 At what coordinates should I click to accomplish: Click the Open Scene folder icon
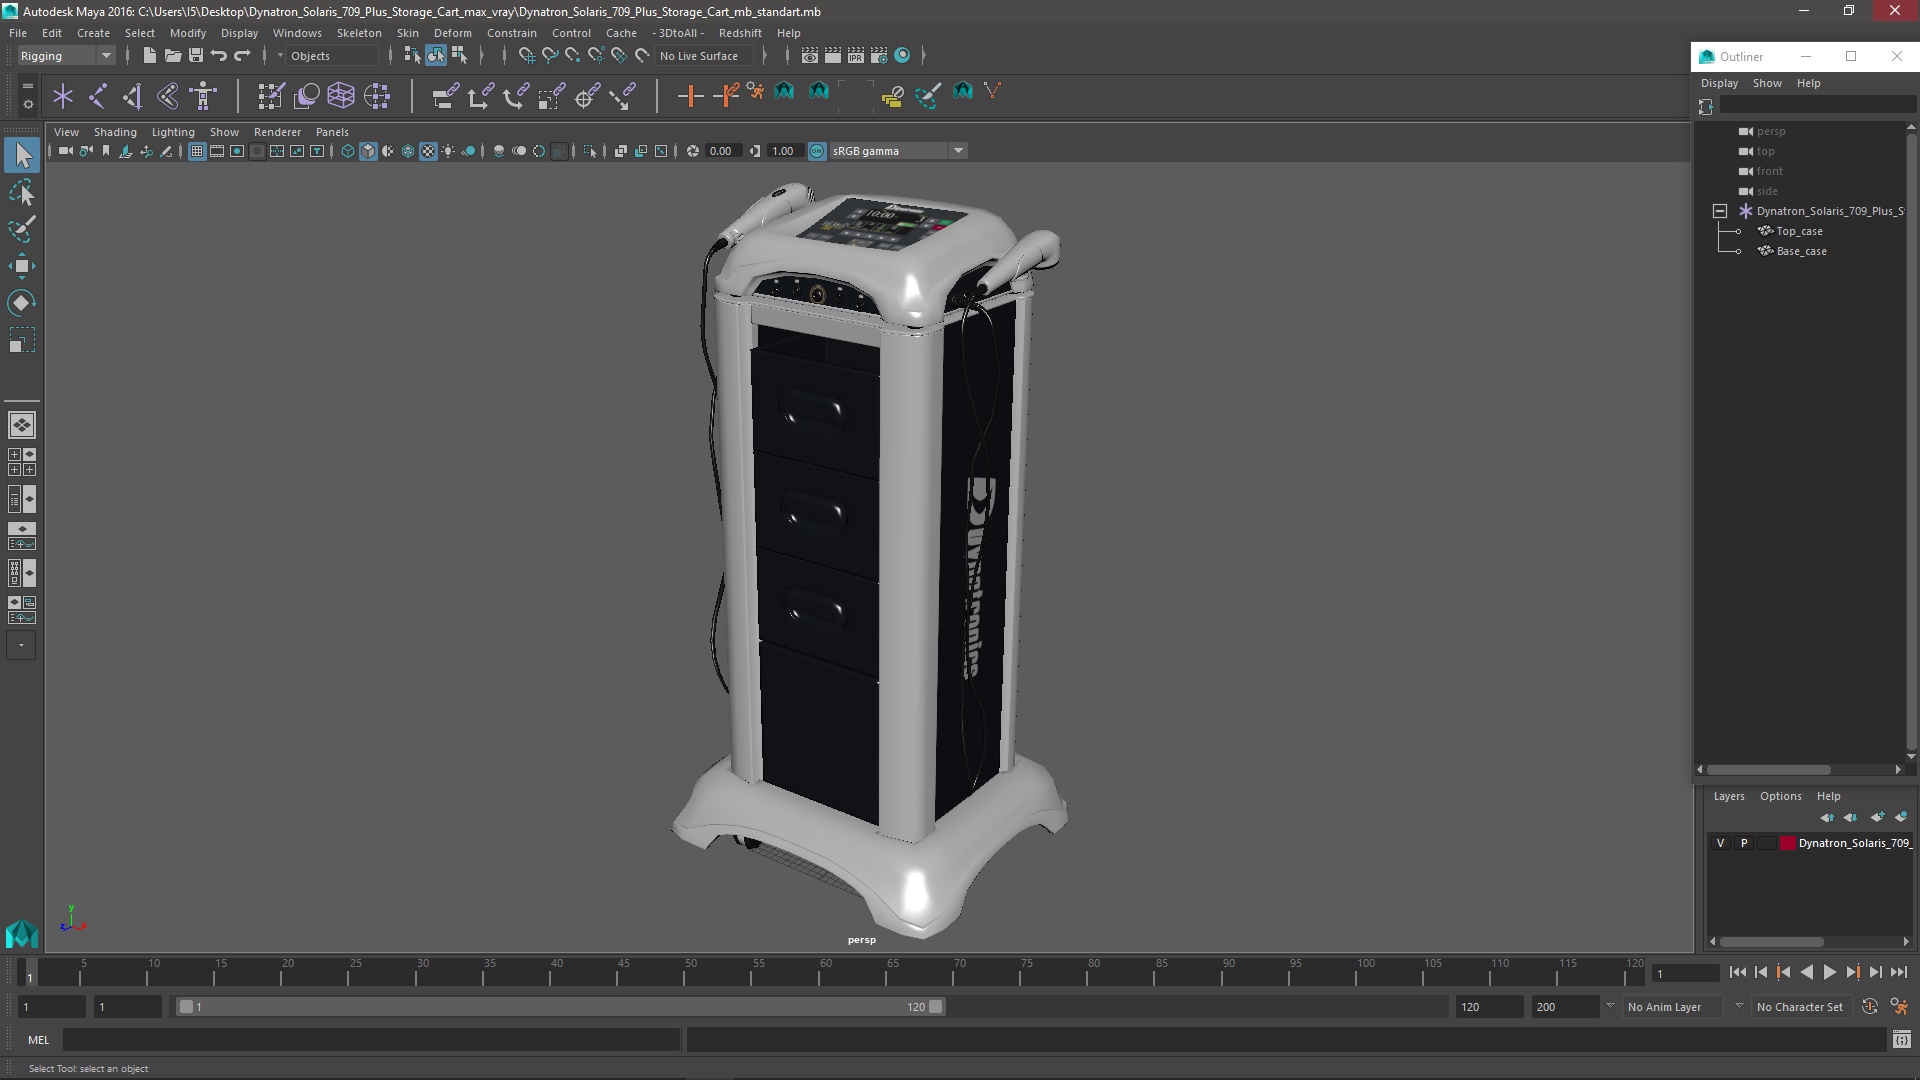point(173,56)
